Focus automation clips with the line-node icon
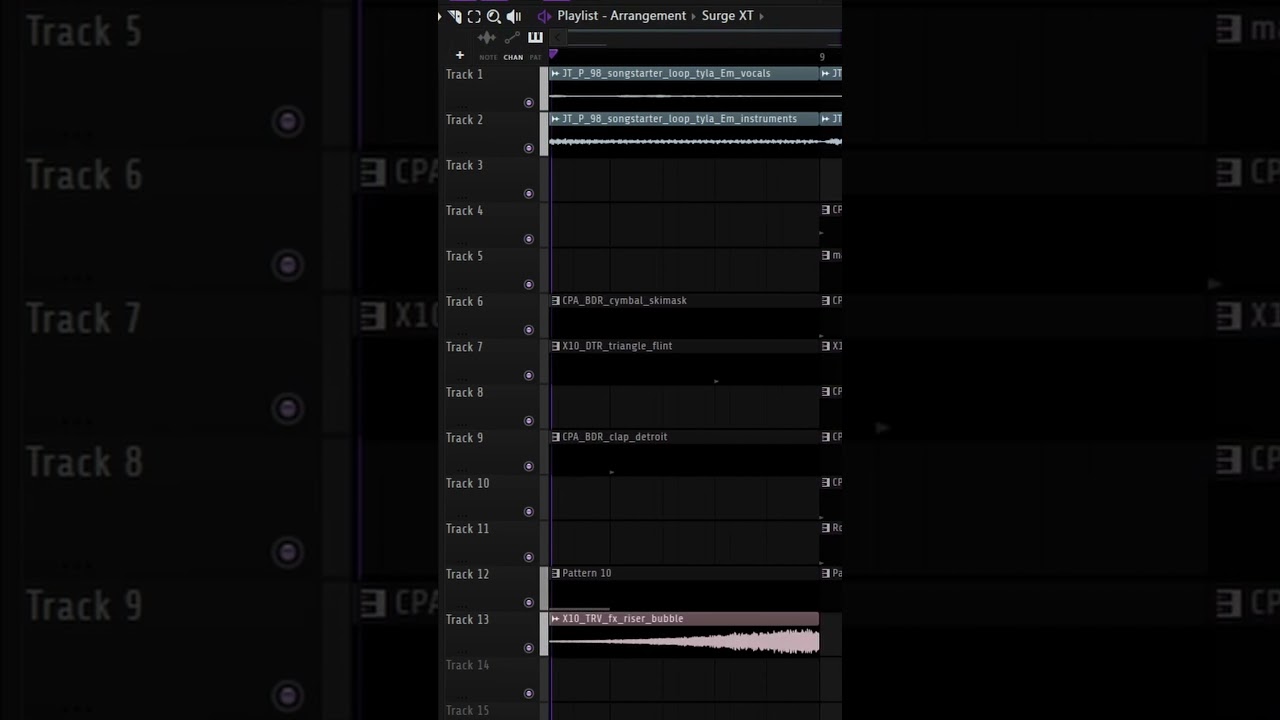The width and height of the screenshot is (1280, 720). tap(512, 38)
